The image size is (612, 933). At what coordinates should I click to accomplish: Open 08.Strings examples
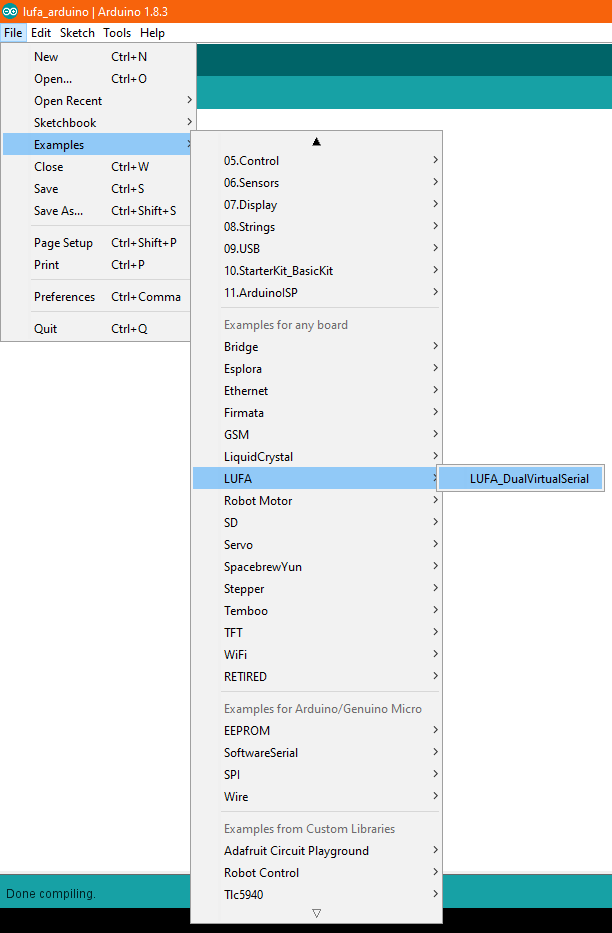tap(316, 227)
